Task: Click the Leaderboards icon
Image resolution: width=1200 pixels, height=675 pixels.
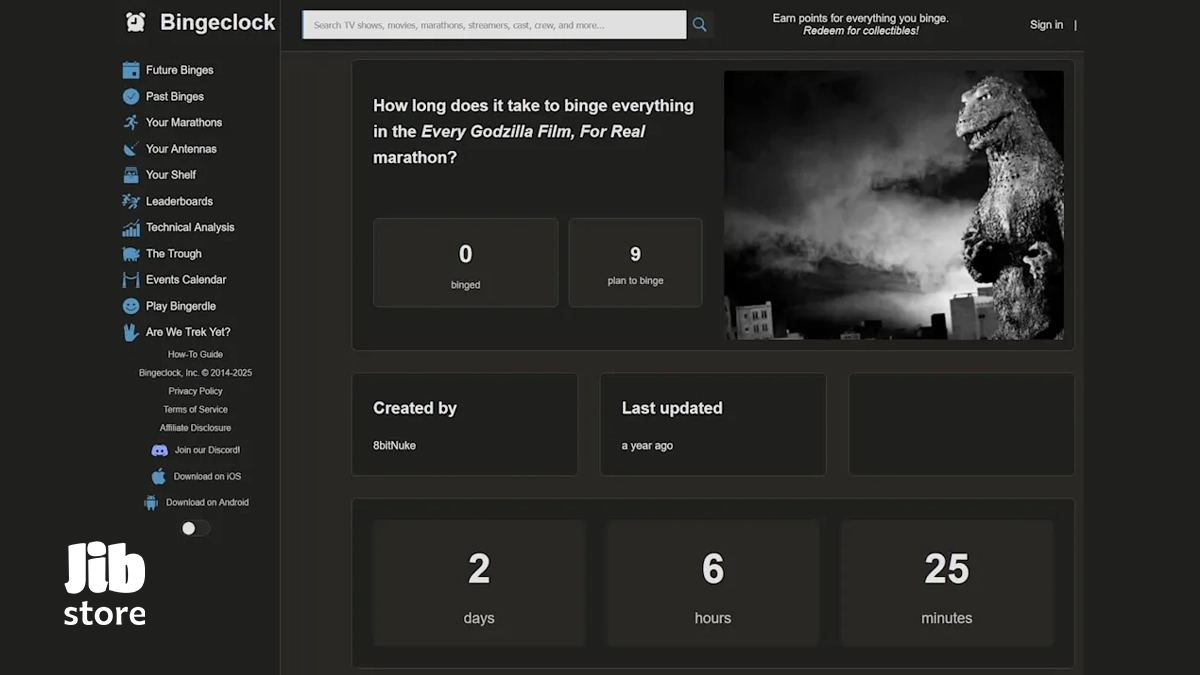Action: point(131,201)
